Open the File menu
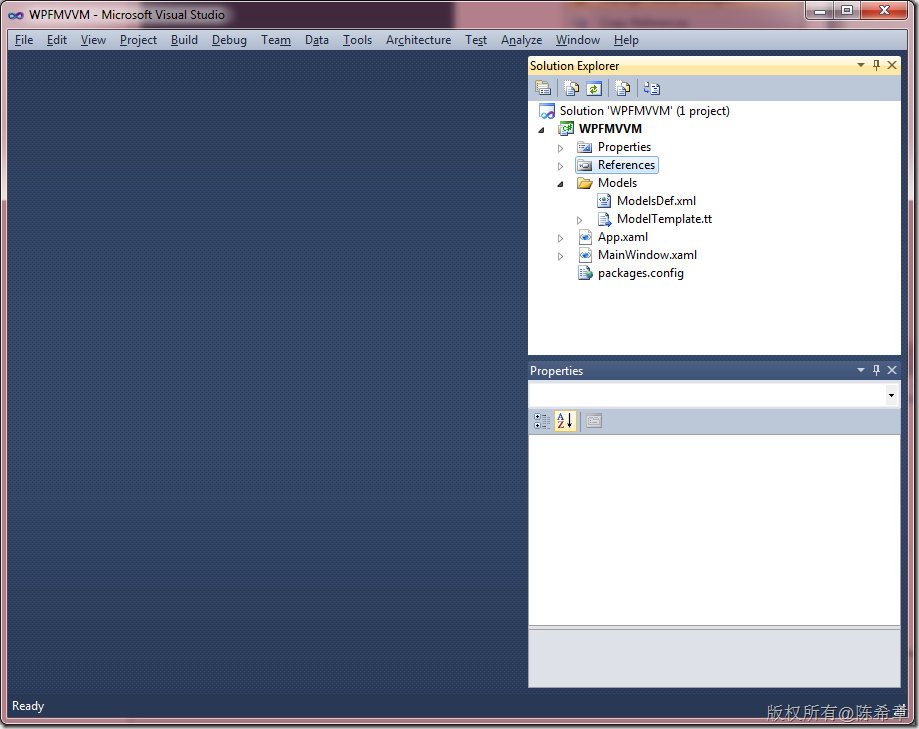Viewport: 919px width, 729px height. pos(24,40)
